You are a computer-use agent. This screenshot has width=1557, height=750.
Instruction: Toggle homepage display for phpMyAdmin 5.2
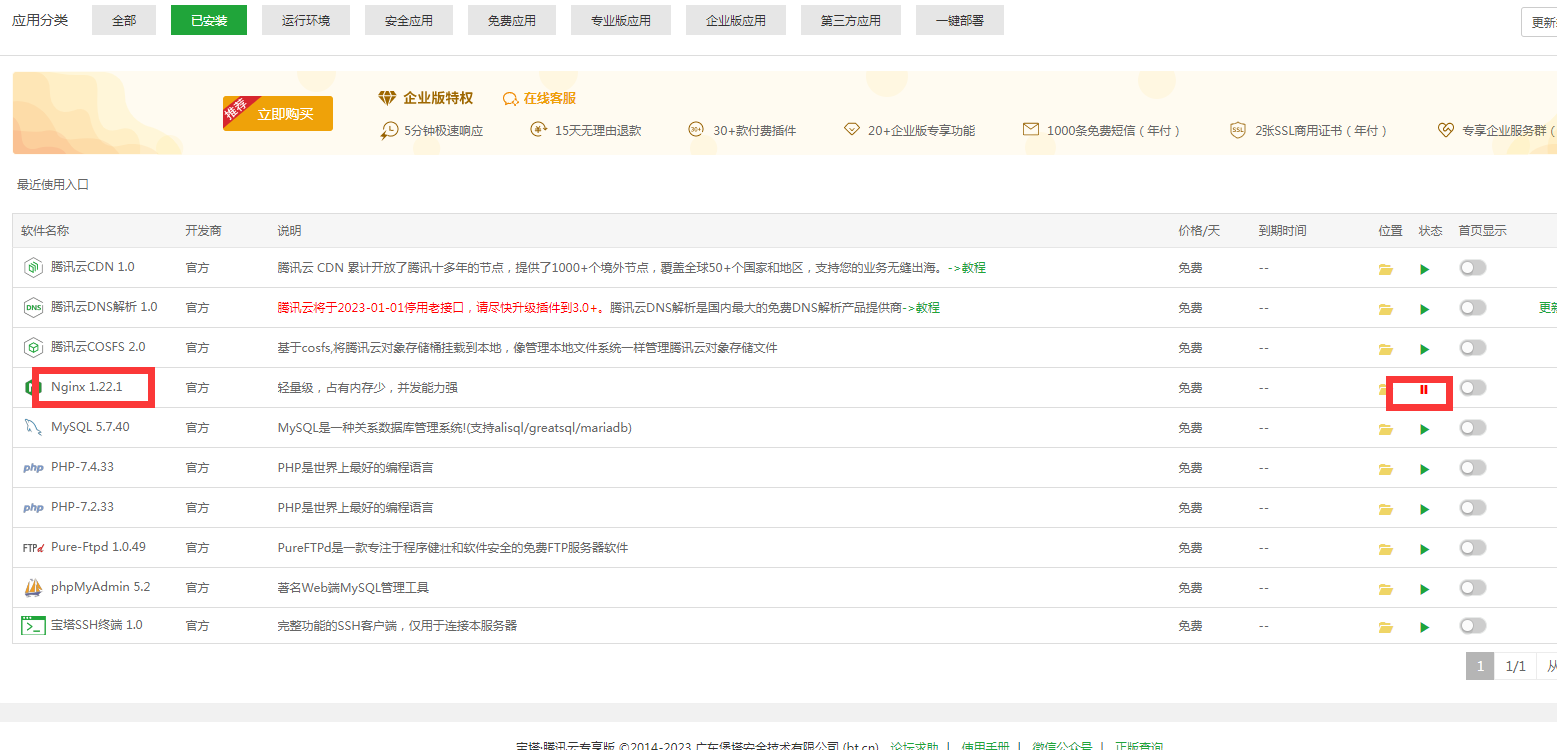tap(1472, 587)
